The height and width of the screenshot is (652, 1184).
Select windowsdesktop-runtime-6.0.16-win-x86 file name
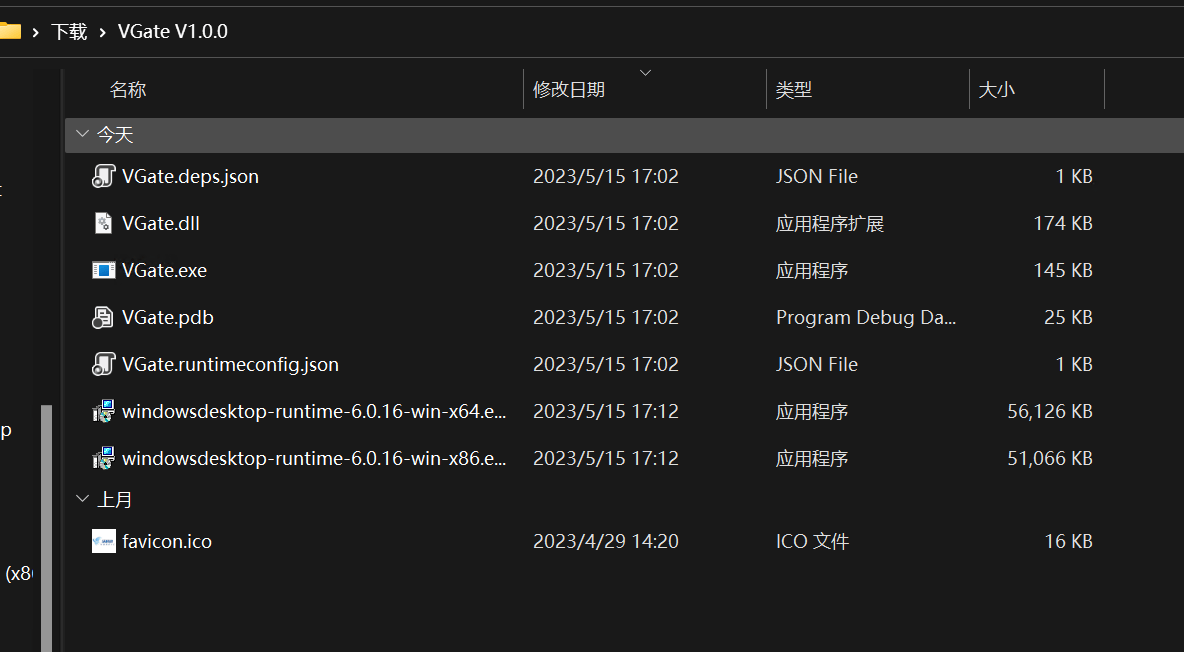pyautogui.click(x=314, y=458)
